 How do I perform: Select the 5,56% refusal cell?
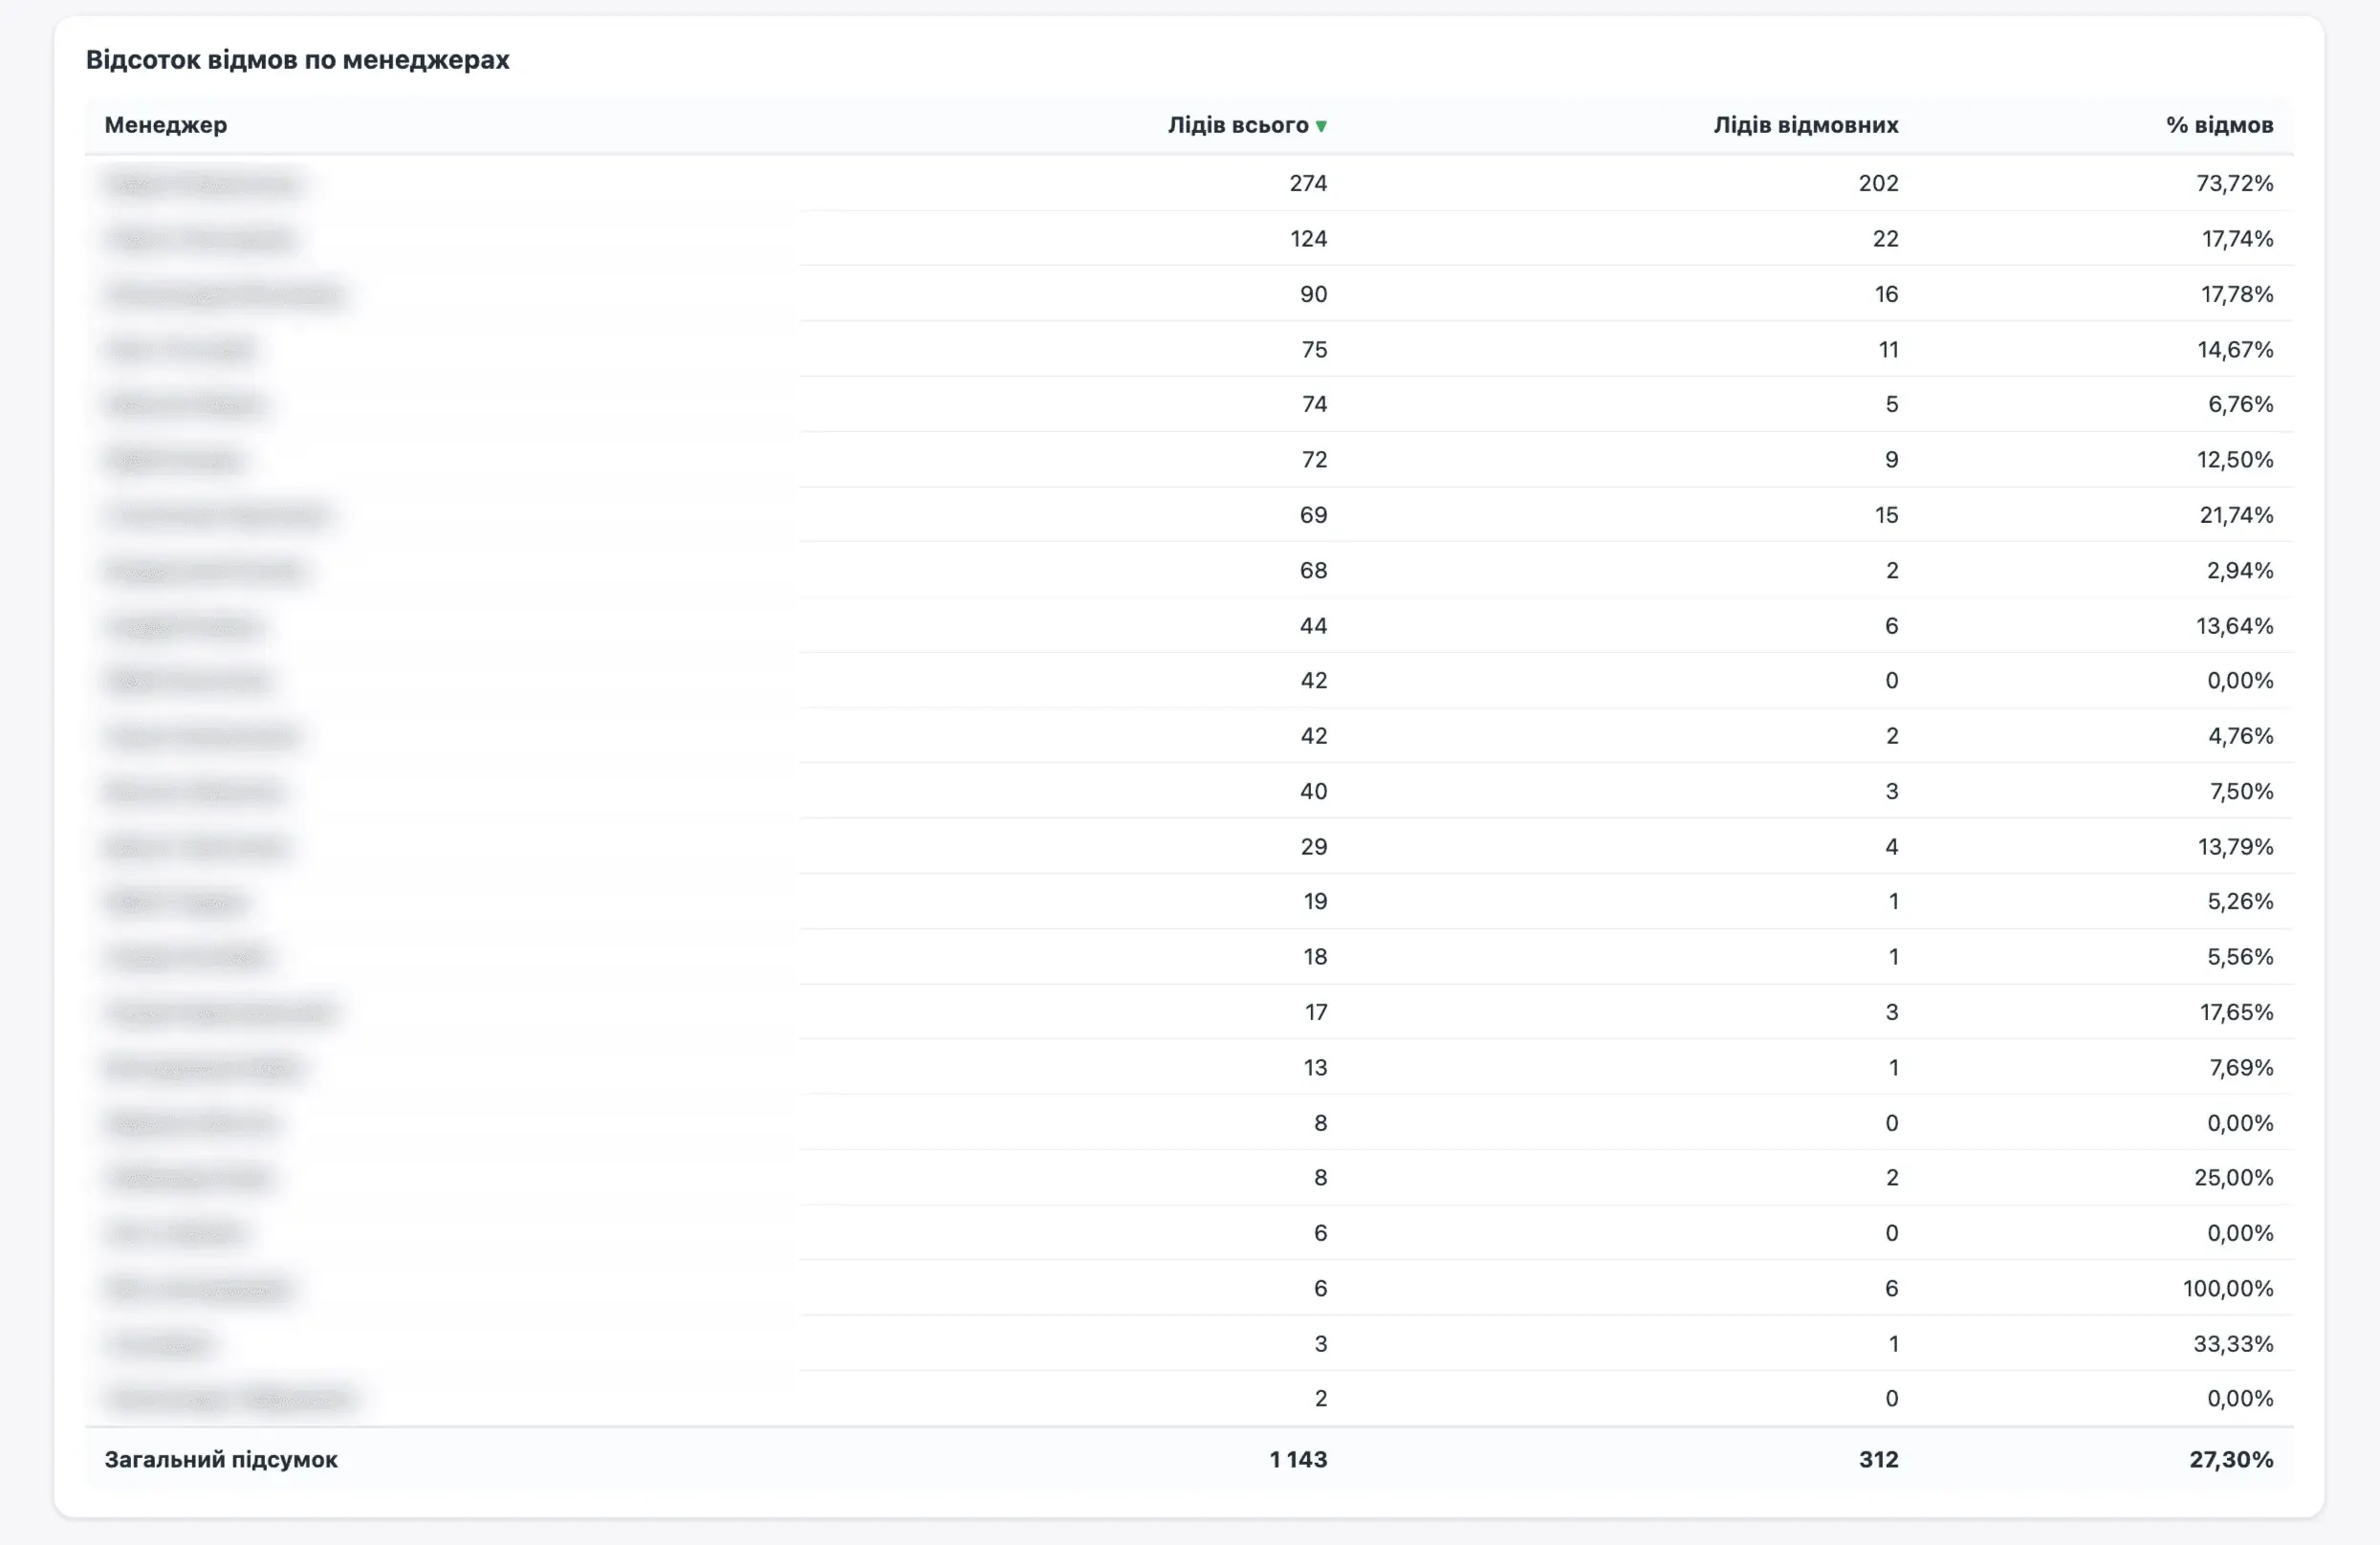pos(2241,956)
